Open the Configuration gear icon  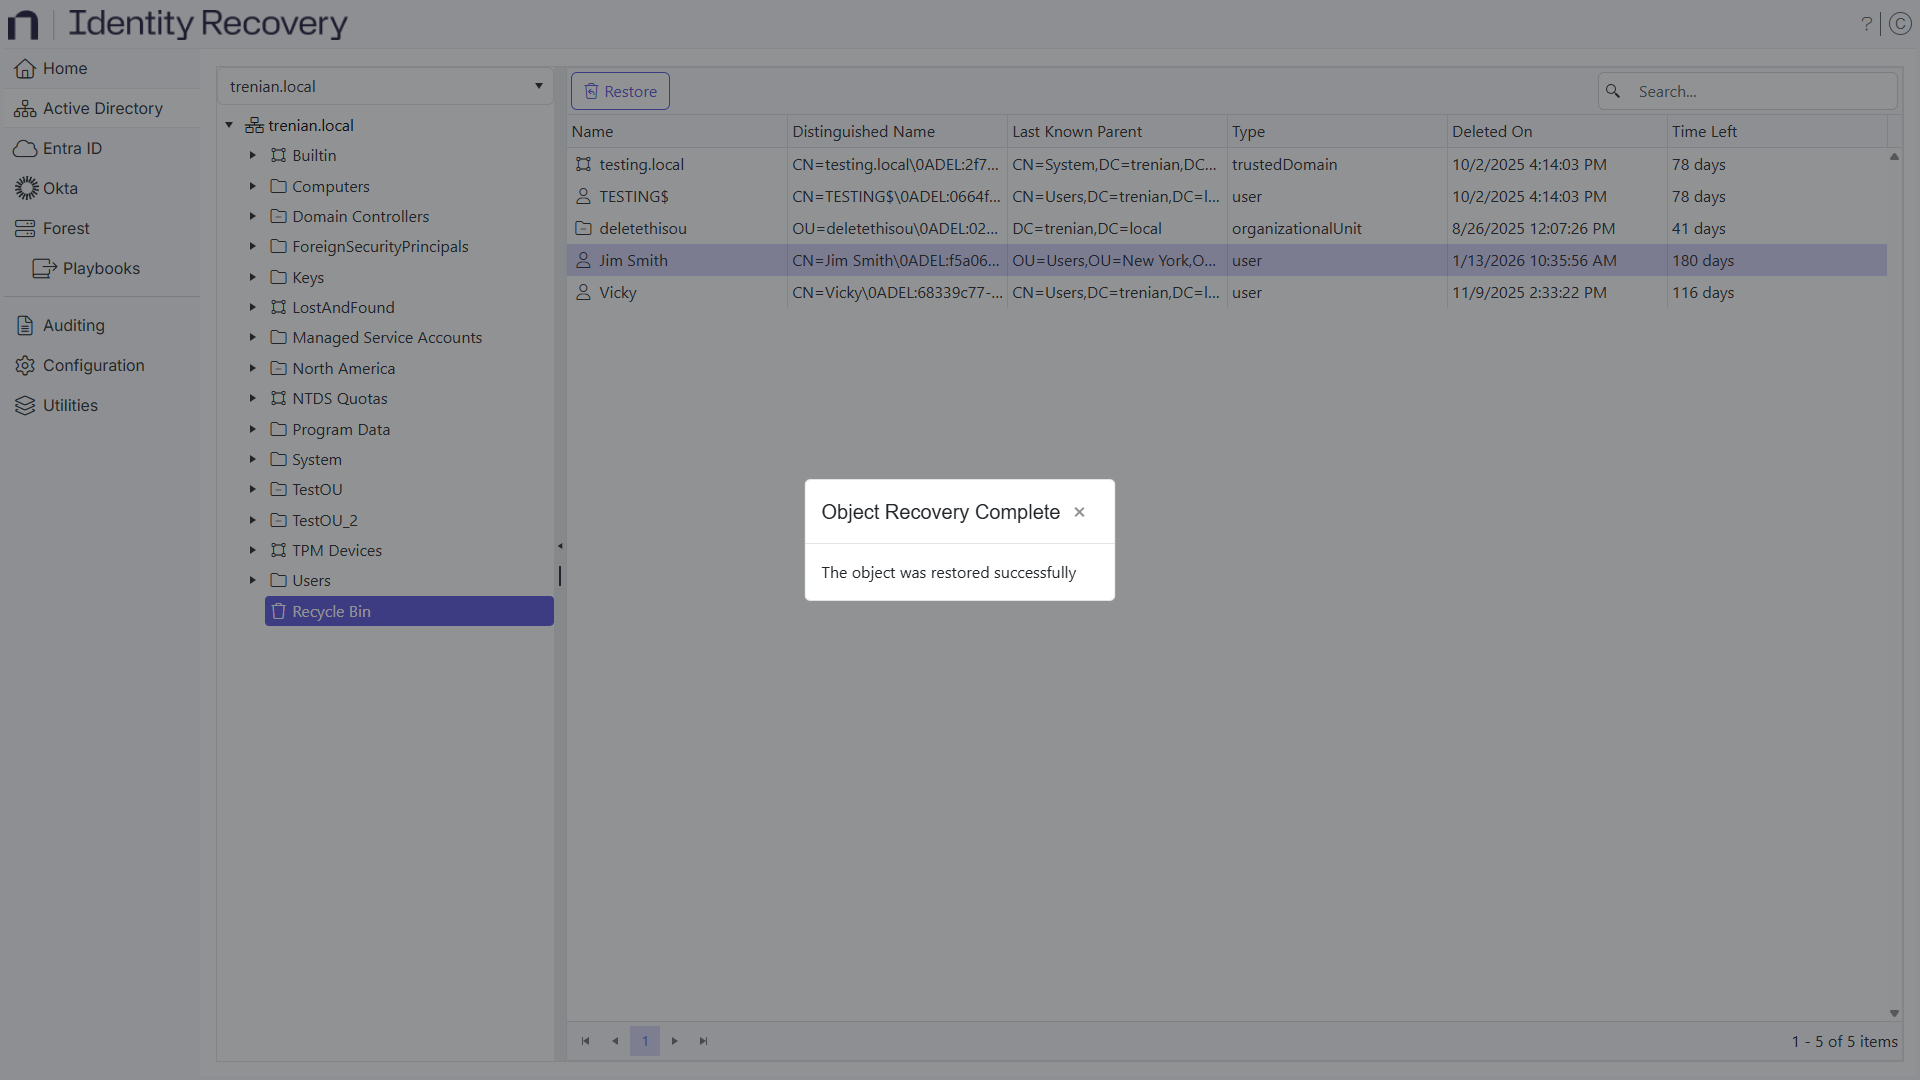click(23, 365)
